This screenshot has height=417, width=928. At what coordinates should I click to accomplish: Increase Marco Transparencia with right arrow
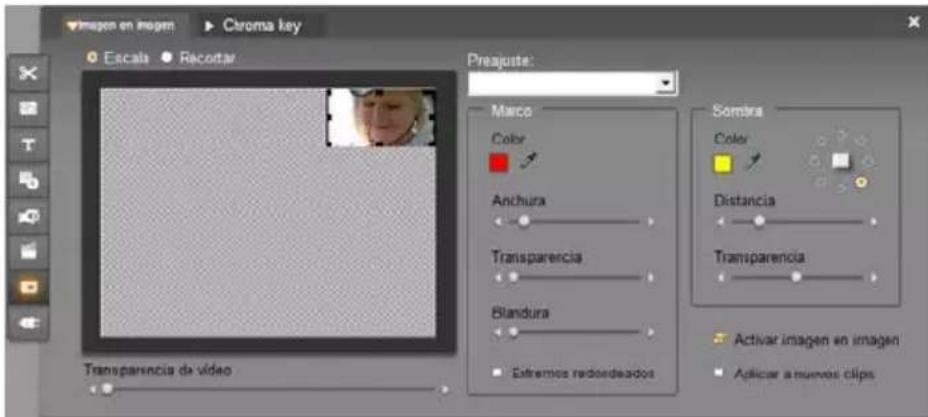pyautogui.click(x=650, y=277)
